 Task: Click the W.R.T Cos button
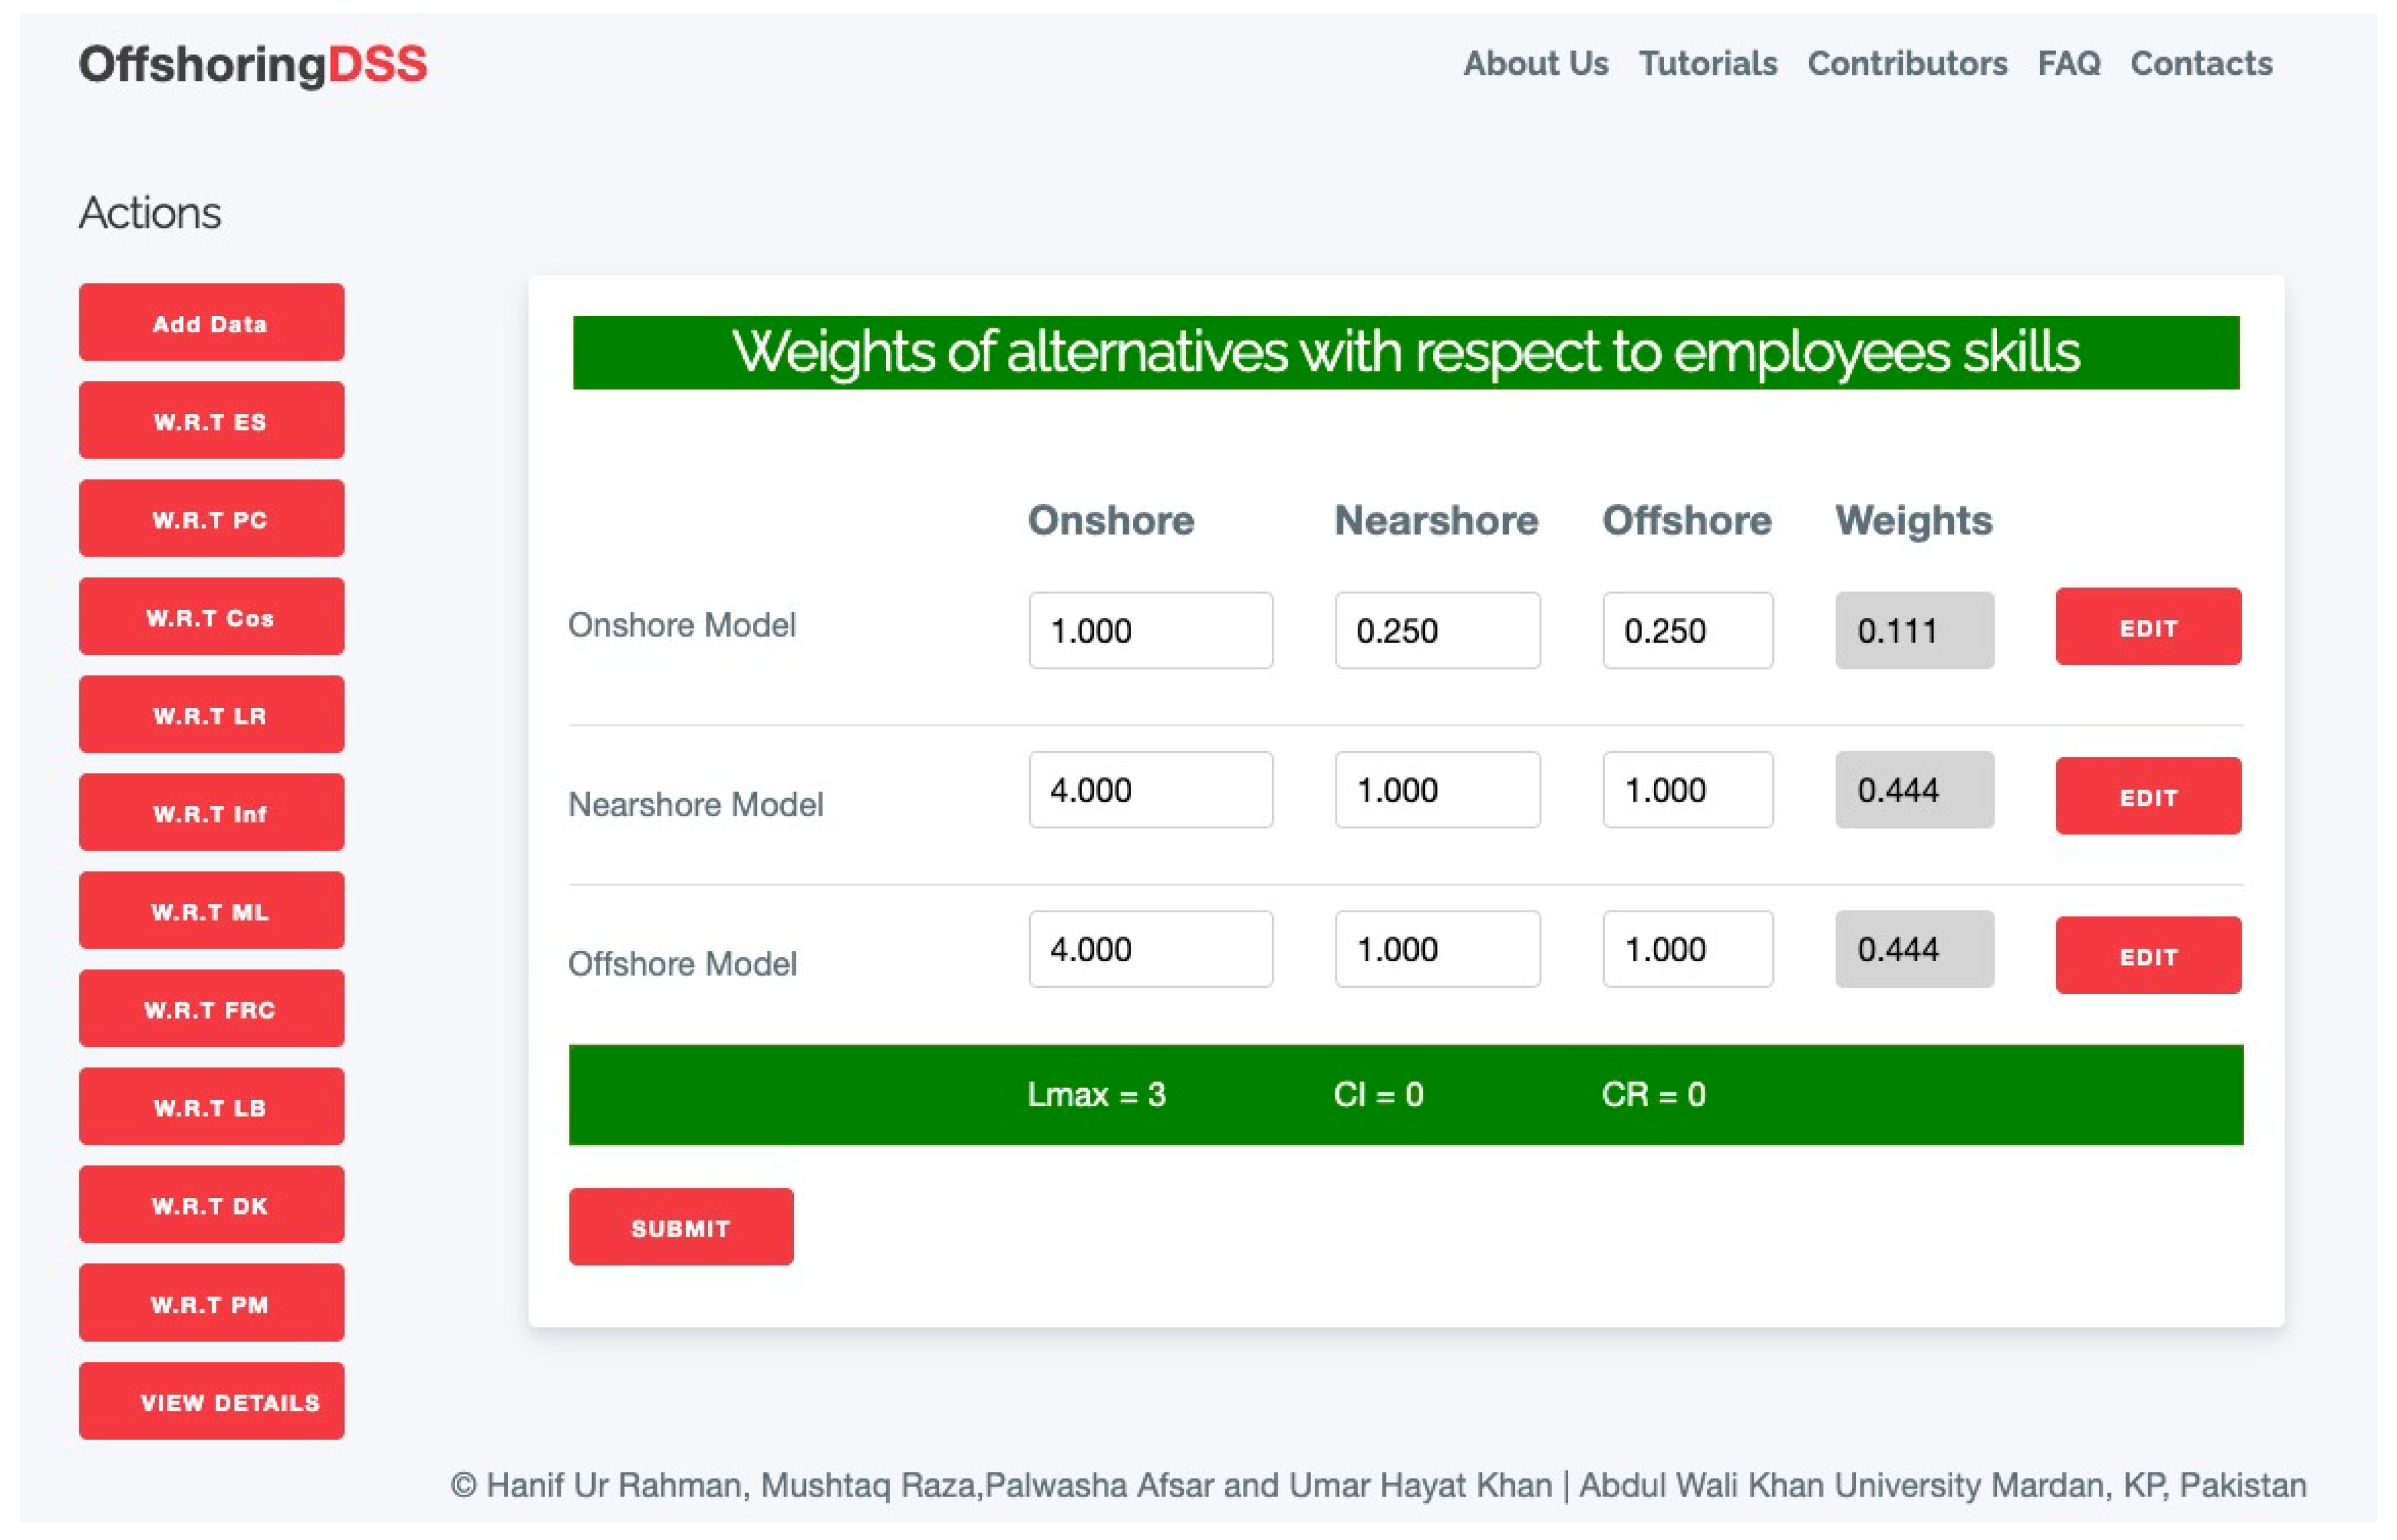pos(211,617)
